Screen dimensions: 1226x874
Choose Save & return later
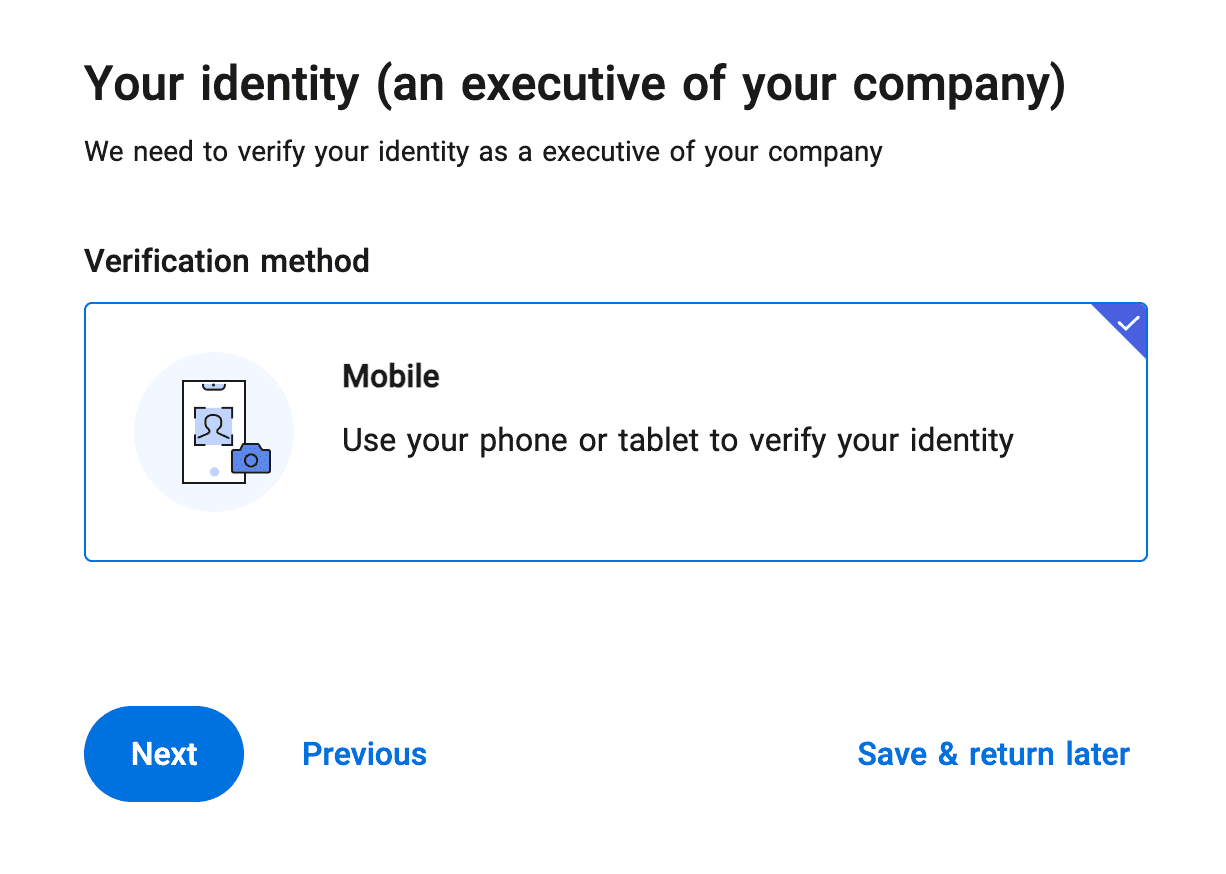pos(993,754)
